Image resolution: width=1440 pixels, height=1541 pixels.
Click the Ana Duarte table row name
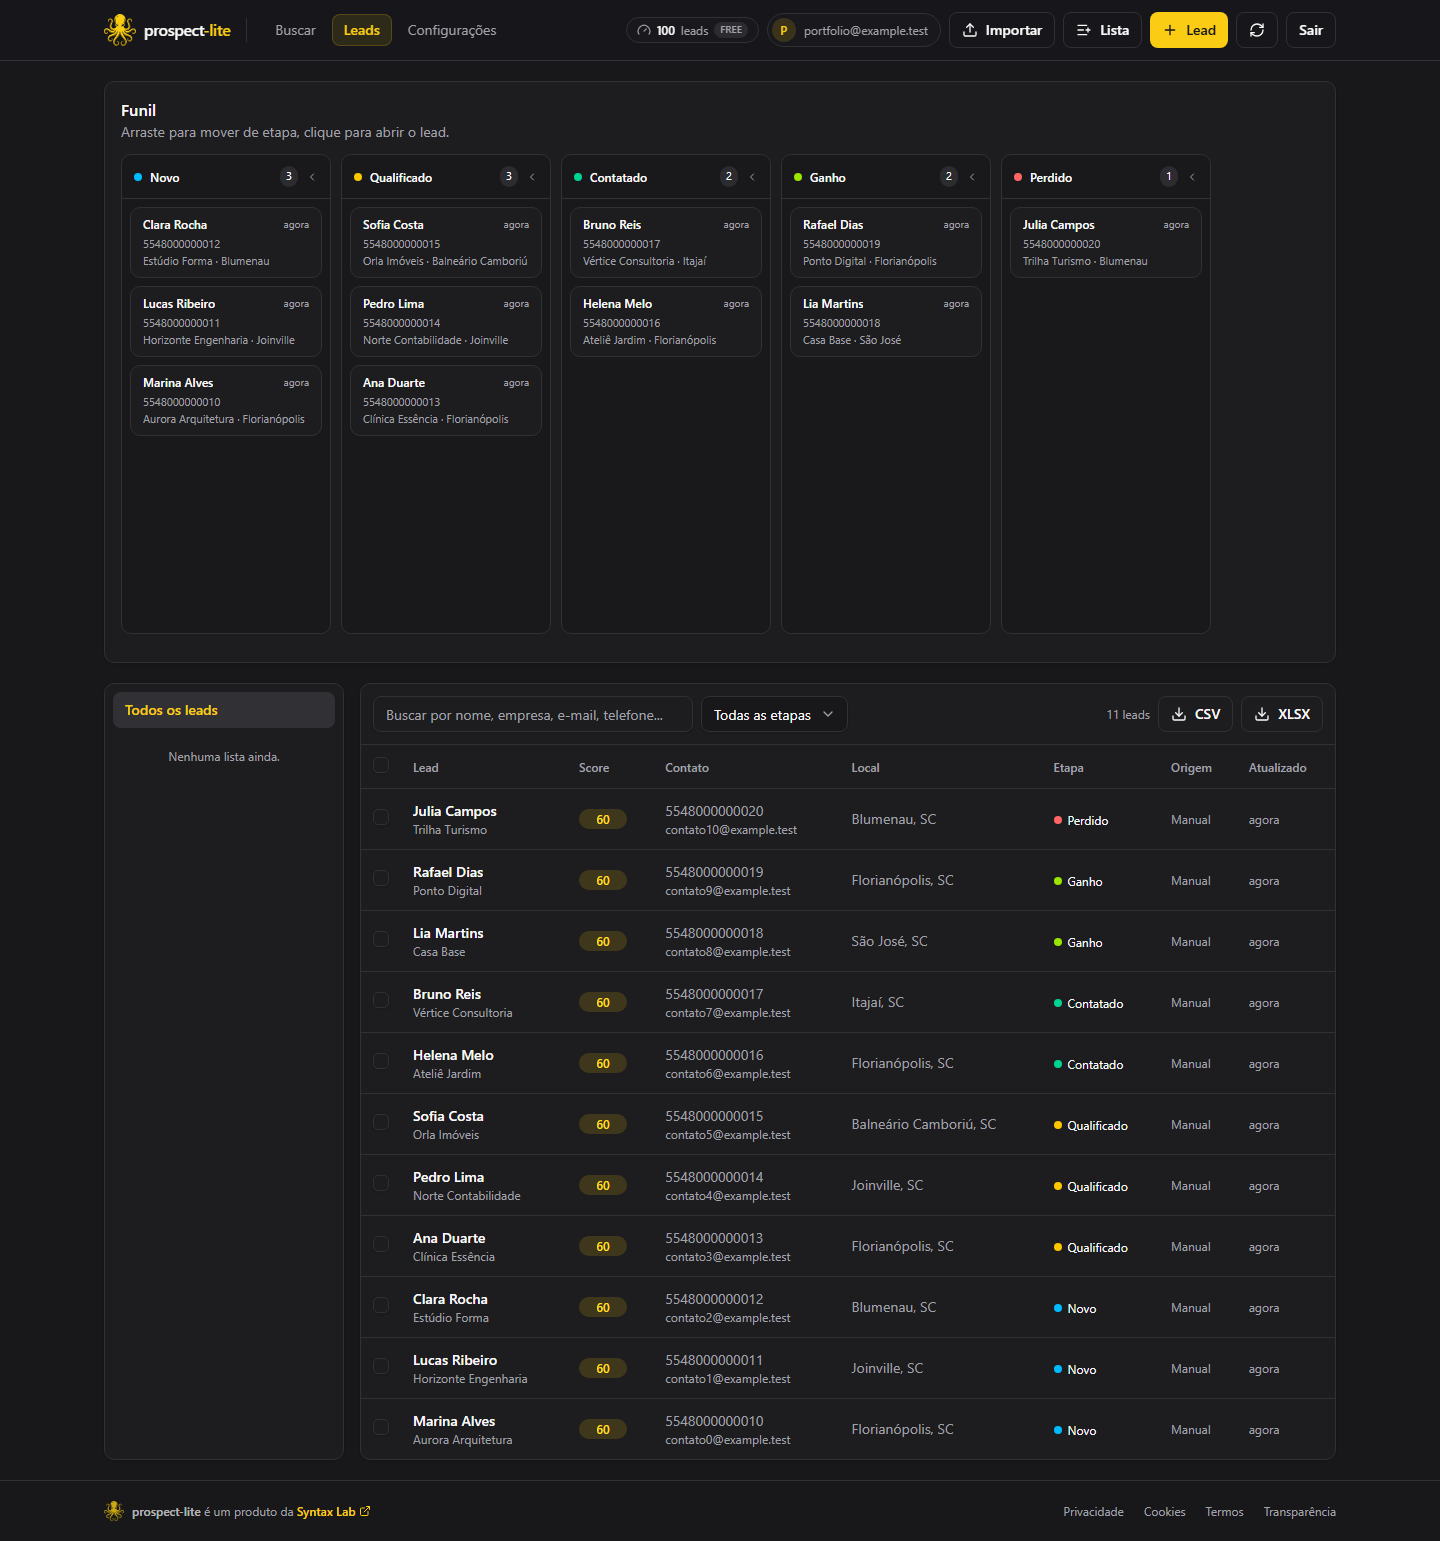tap(449, 1238)
